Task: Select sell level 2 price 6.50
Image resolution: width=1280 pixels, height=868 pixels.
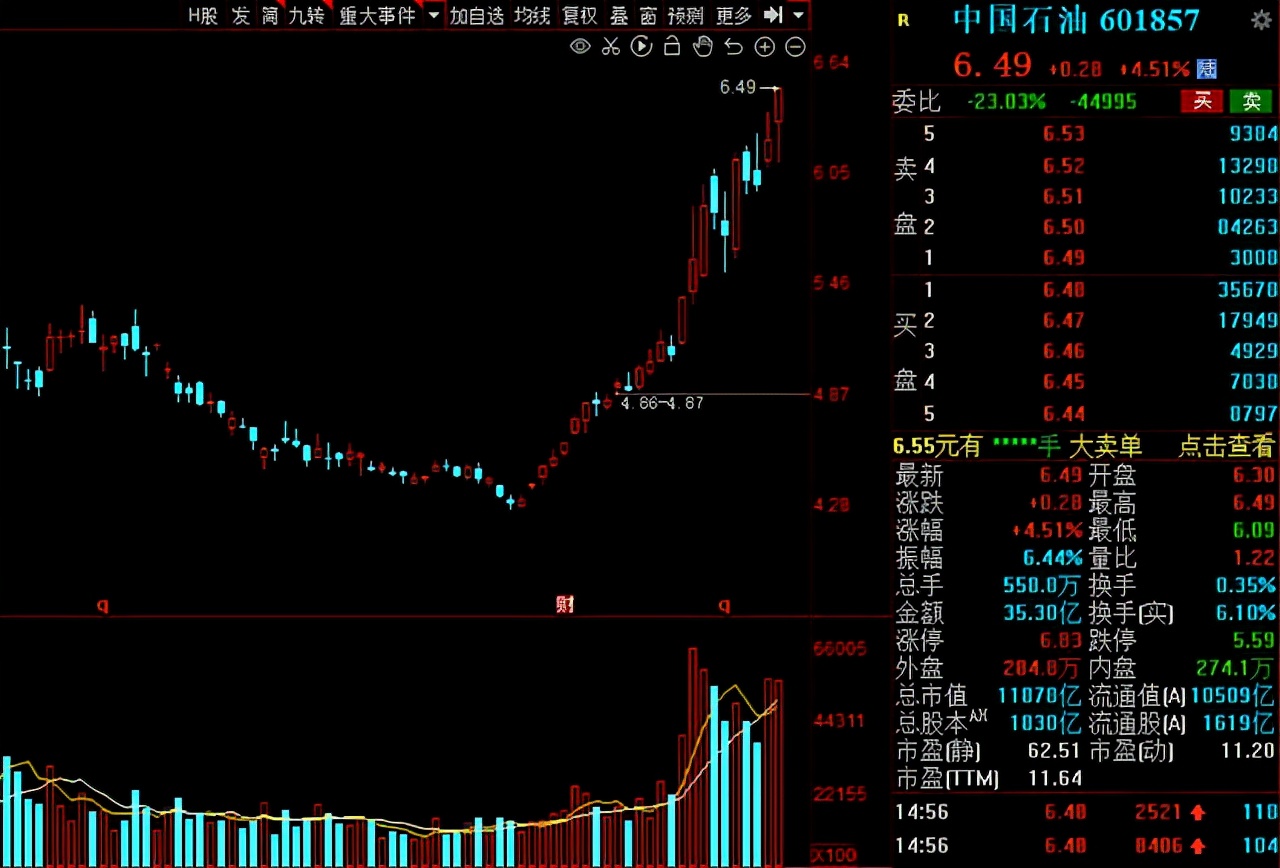Action: coord(1063,227)
